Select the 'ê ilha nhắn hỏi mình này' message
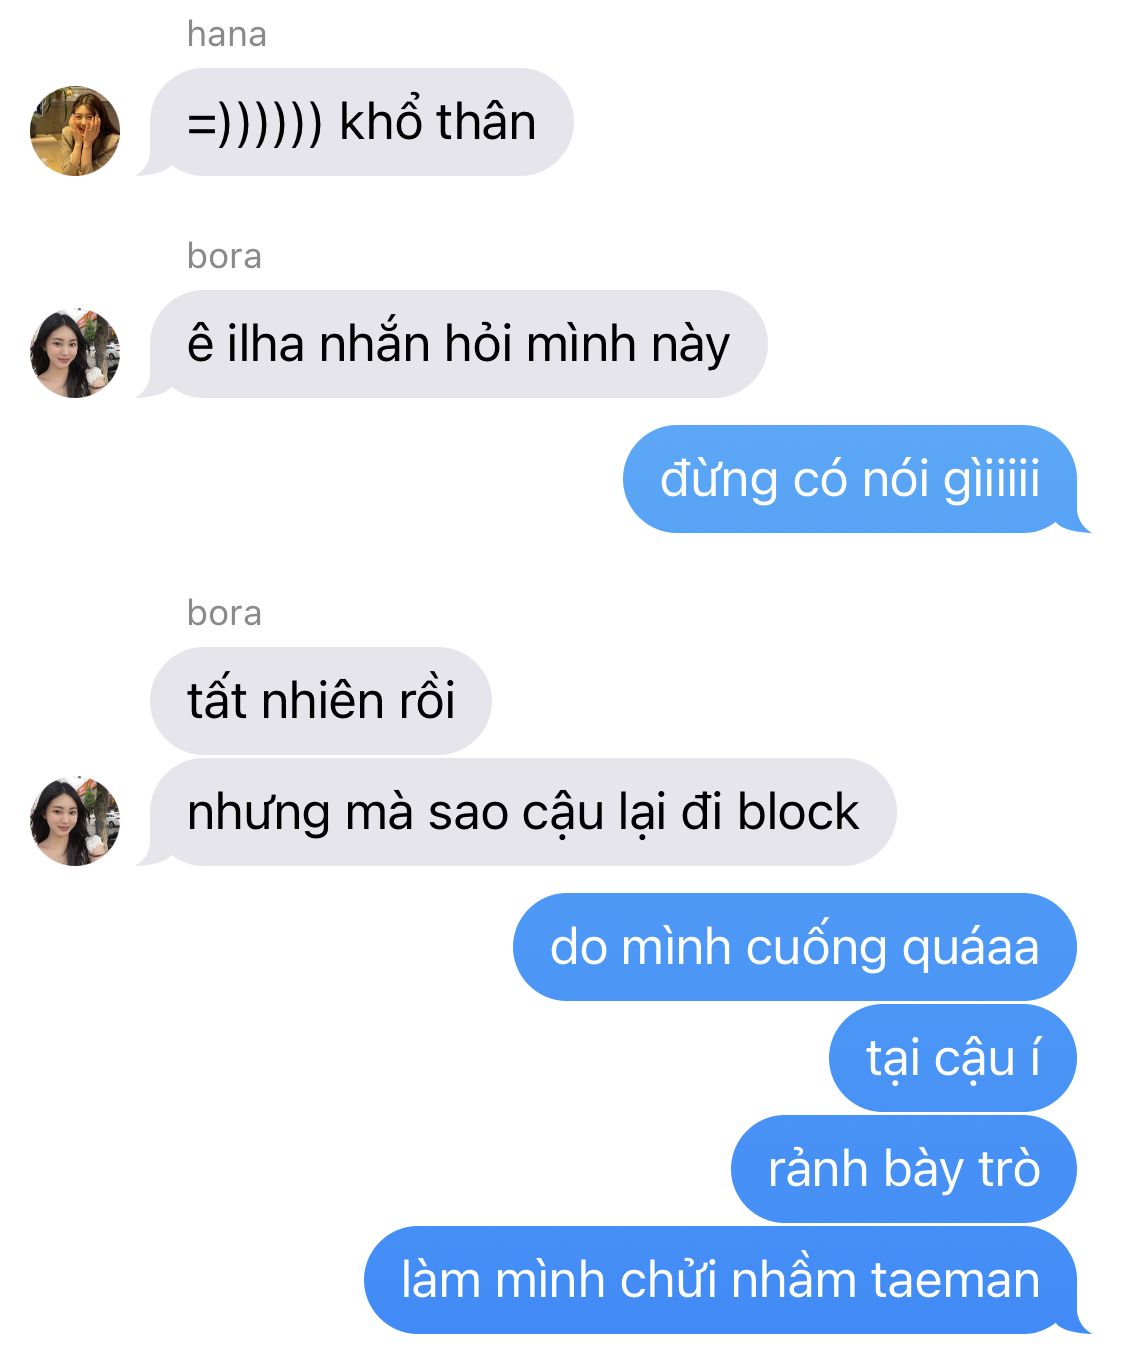 pos(458,344)
